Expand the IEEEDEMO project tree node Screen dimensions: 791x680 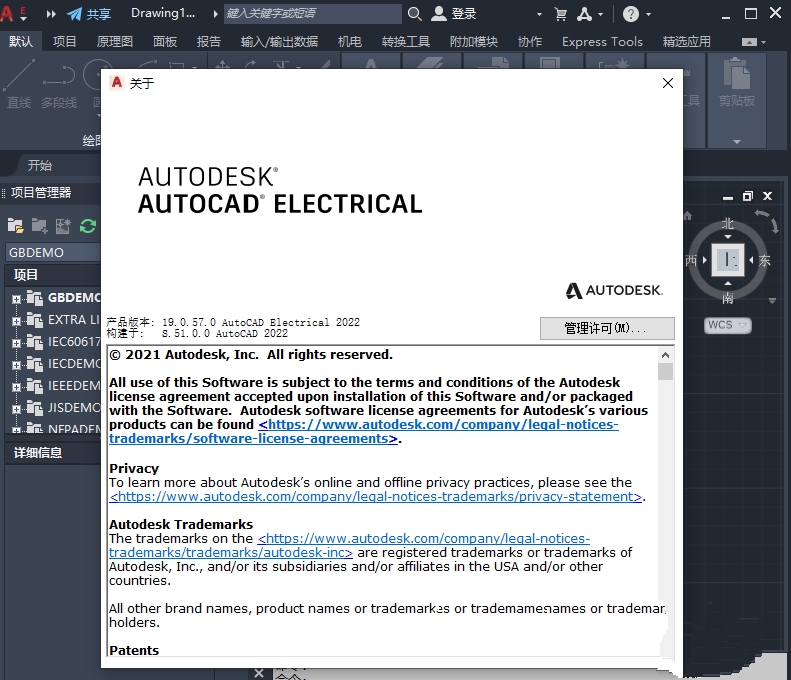[16, 387]
